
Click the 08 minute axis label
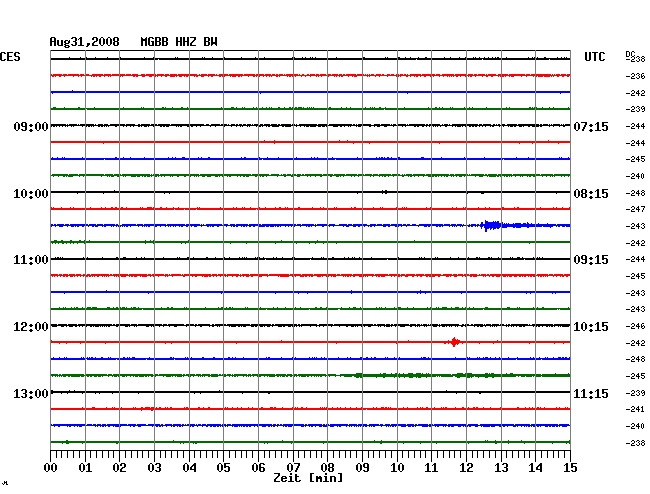click(327, 468)
